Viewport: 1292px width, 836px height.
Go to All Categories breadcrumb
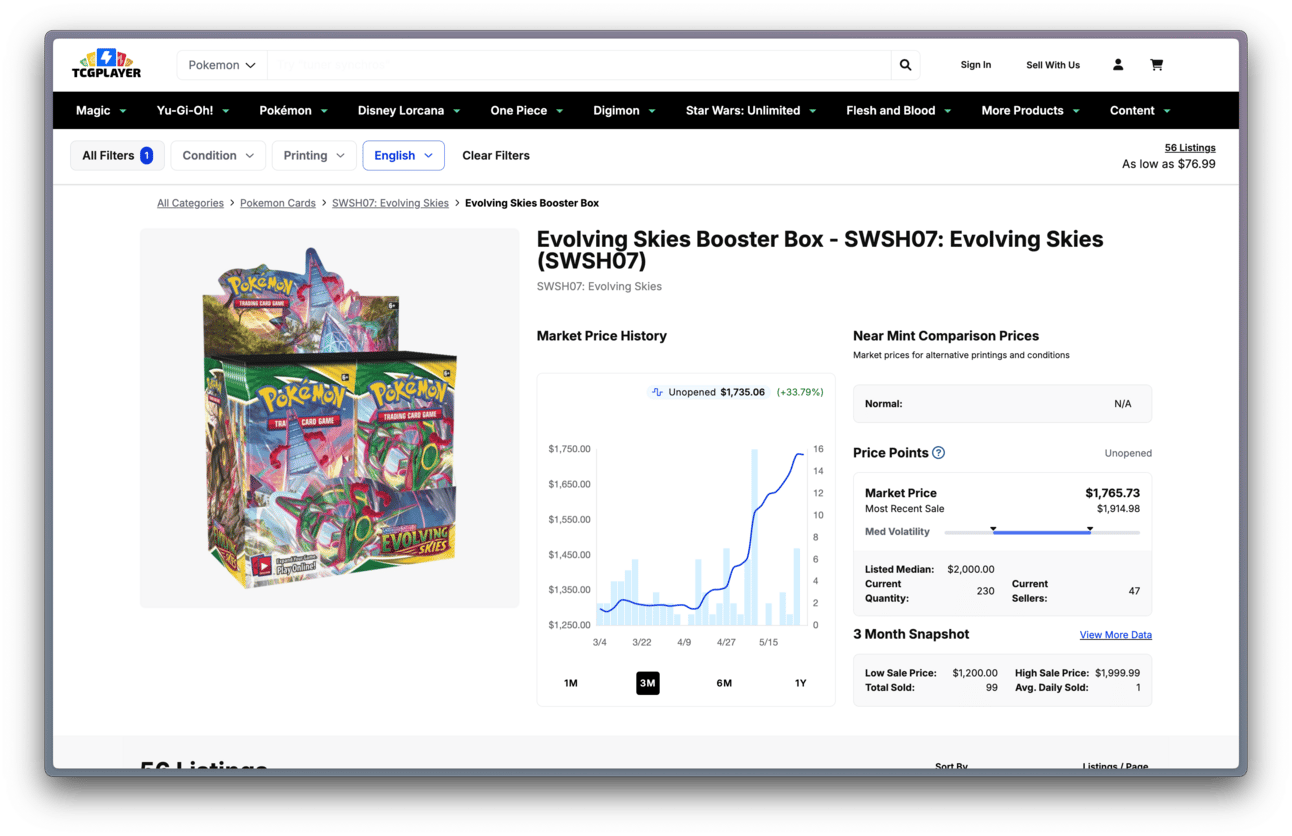point(190,203)
